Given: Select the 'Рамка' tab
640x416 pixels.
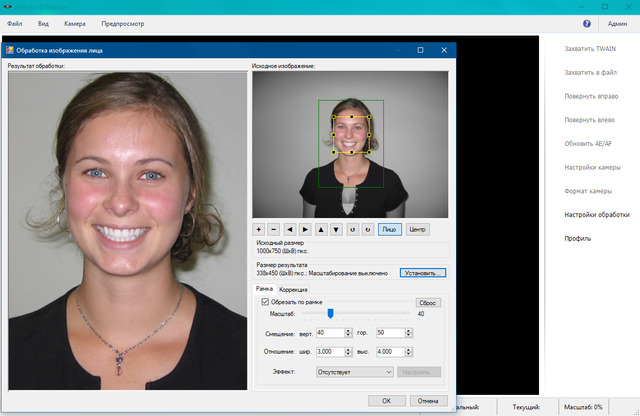Looking at the screenshot, I should pos(264,289).
